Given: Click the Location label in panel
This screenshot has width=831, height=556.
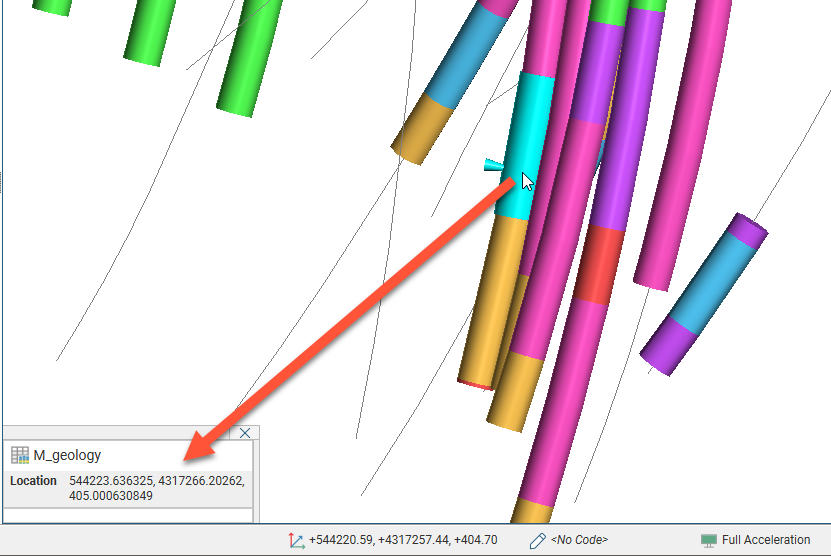Looking at the screenshot, I should (x=33, y=481).
